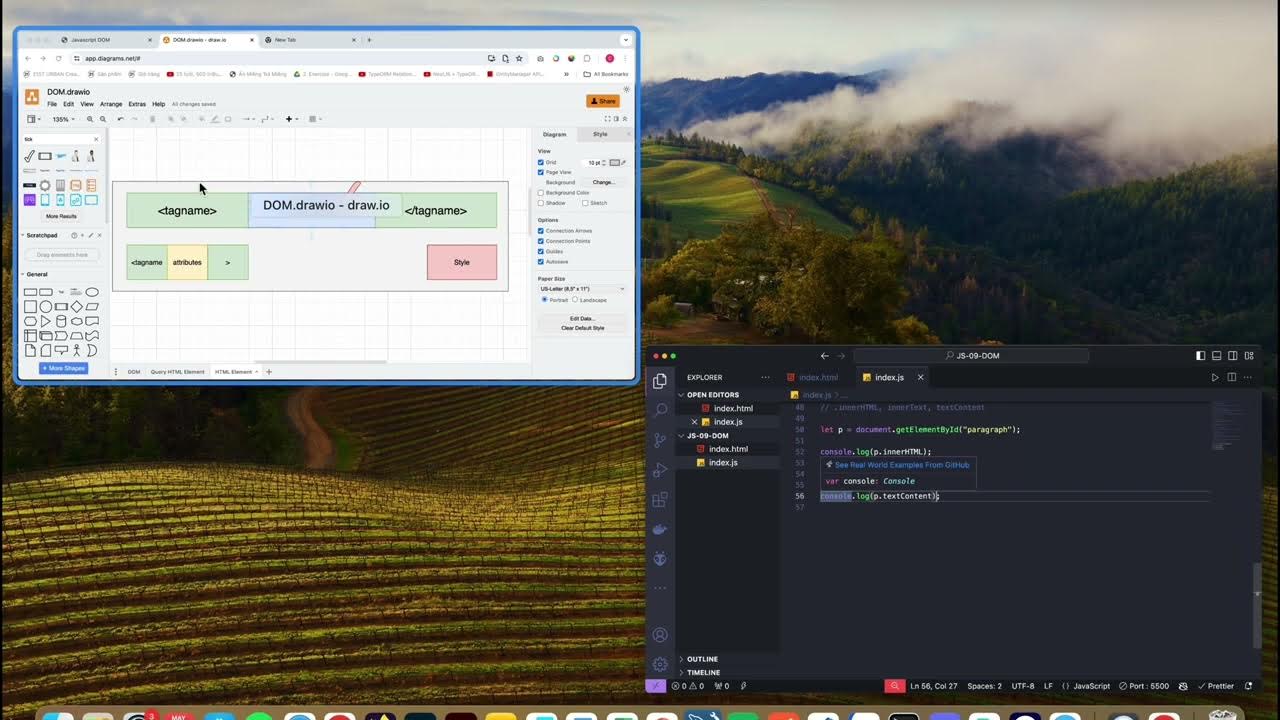Screen dimensions: 1280x720
Task: Toggle the Guides checkbox
Action: click(x=541, y=251)
